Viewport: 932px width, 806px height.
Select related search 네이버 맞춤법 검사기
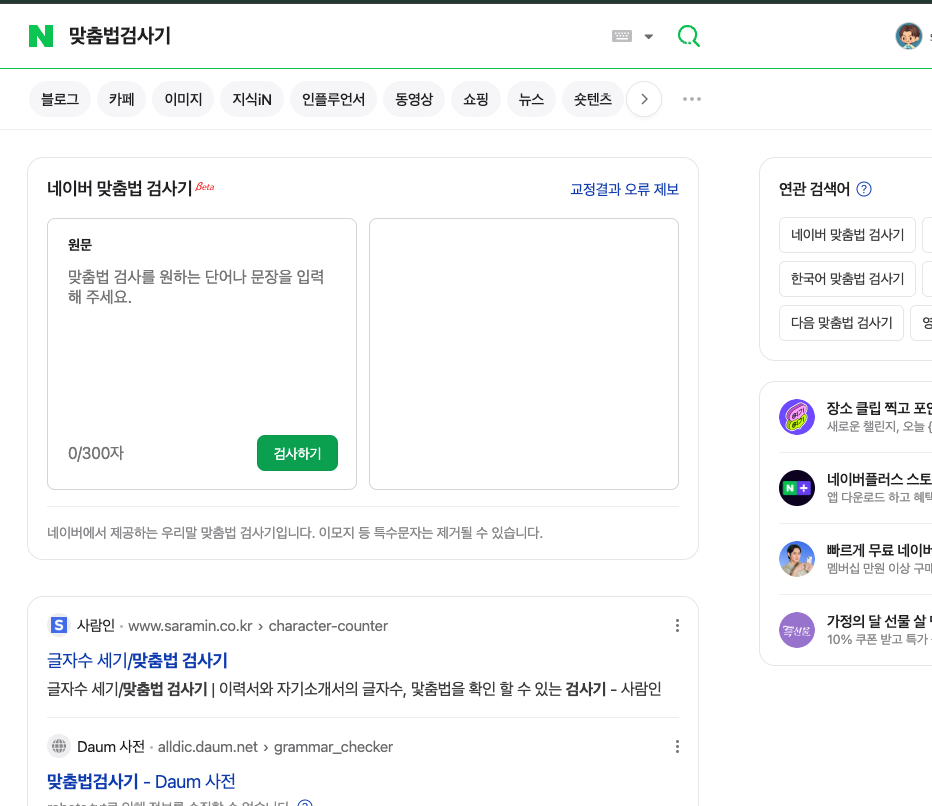pos(847,235)
